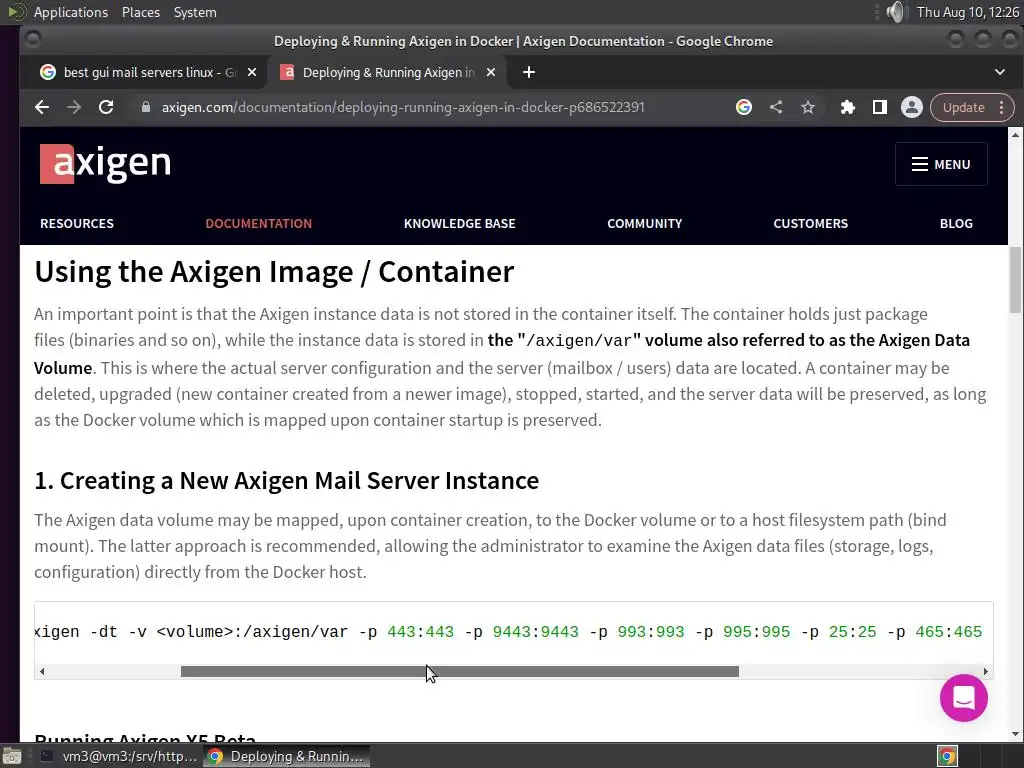The height and width of the screenshot is (768, 1024).
Task: Open the System menu in top panel
Action: pos(195,12)
